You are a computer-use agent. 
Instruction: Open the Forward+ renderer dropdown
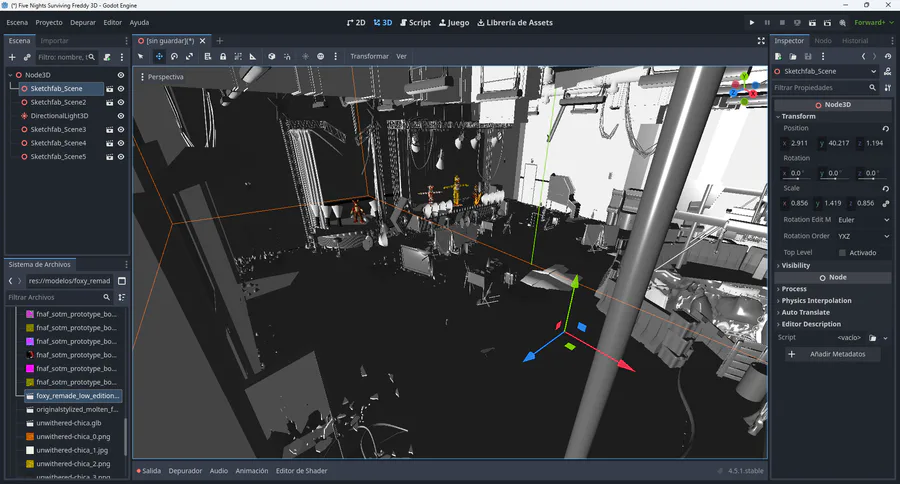click(x=874, y=22)
